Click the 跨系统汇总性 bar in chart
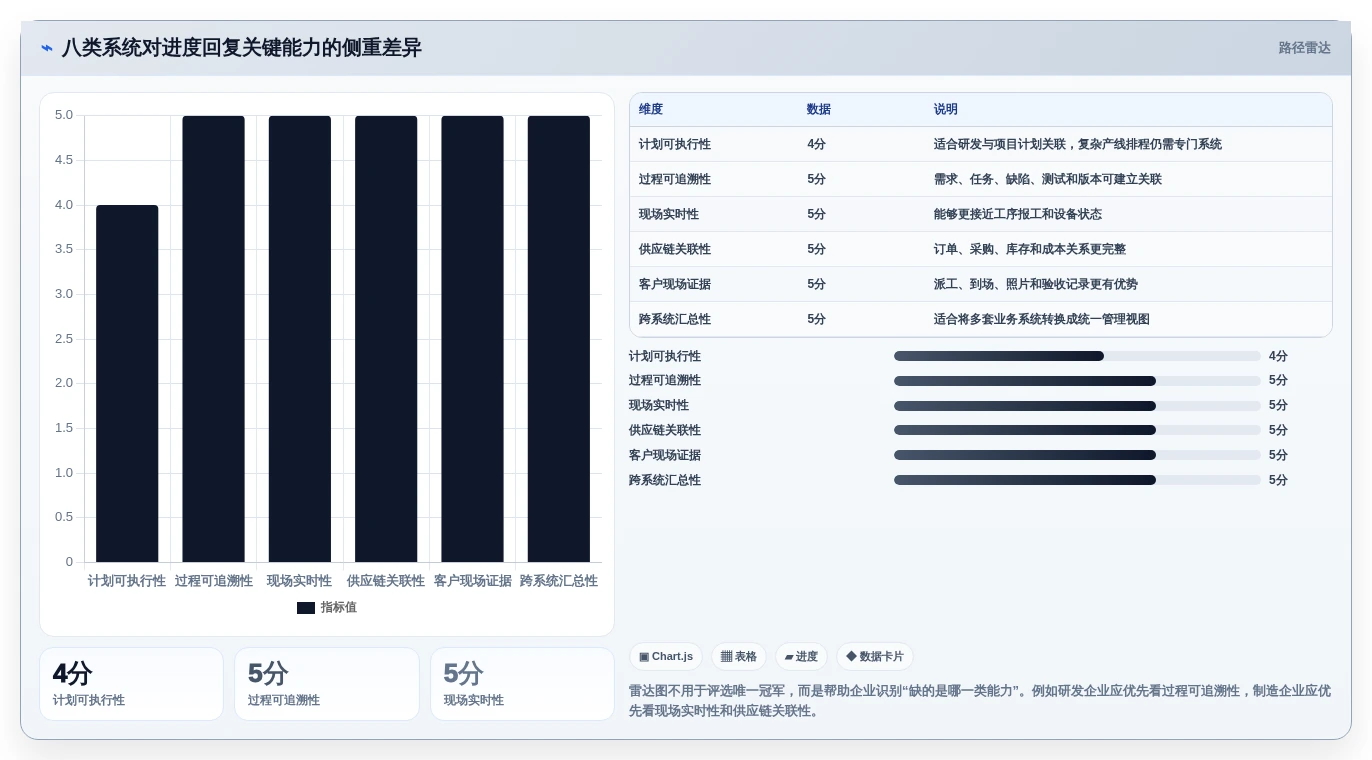Screen dimensions: 1372x760 [x=559, y=339]
